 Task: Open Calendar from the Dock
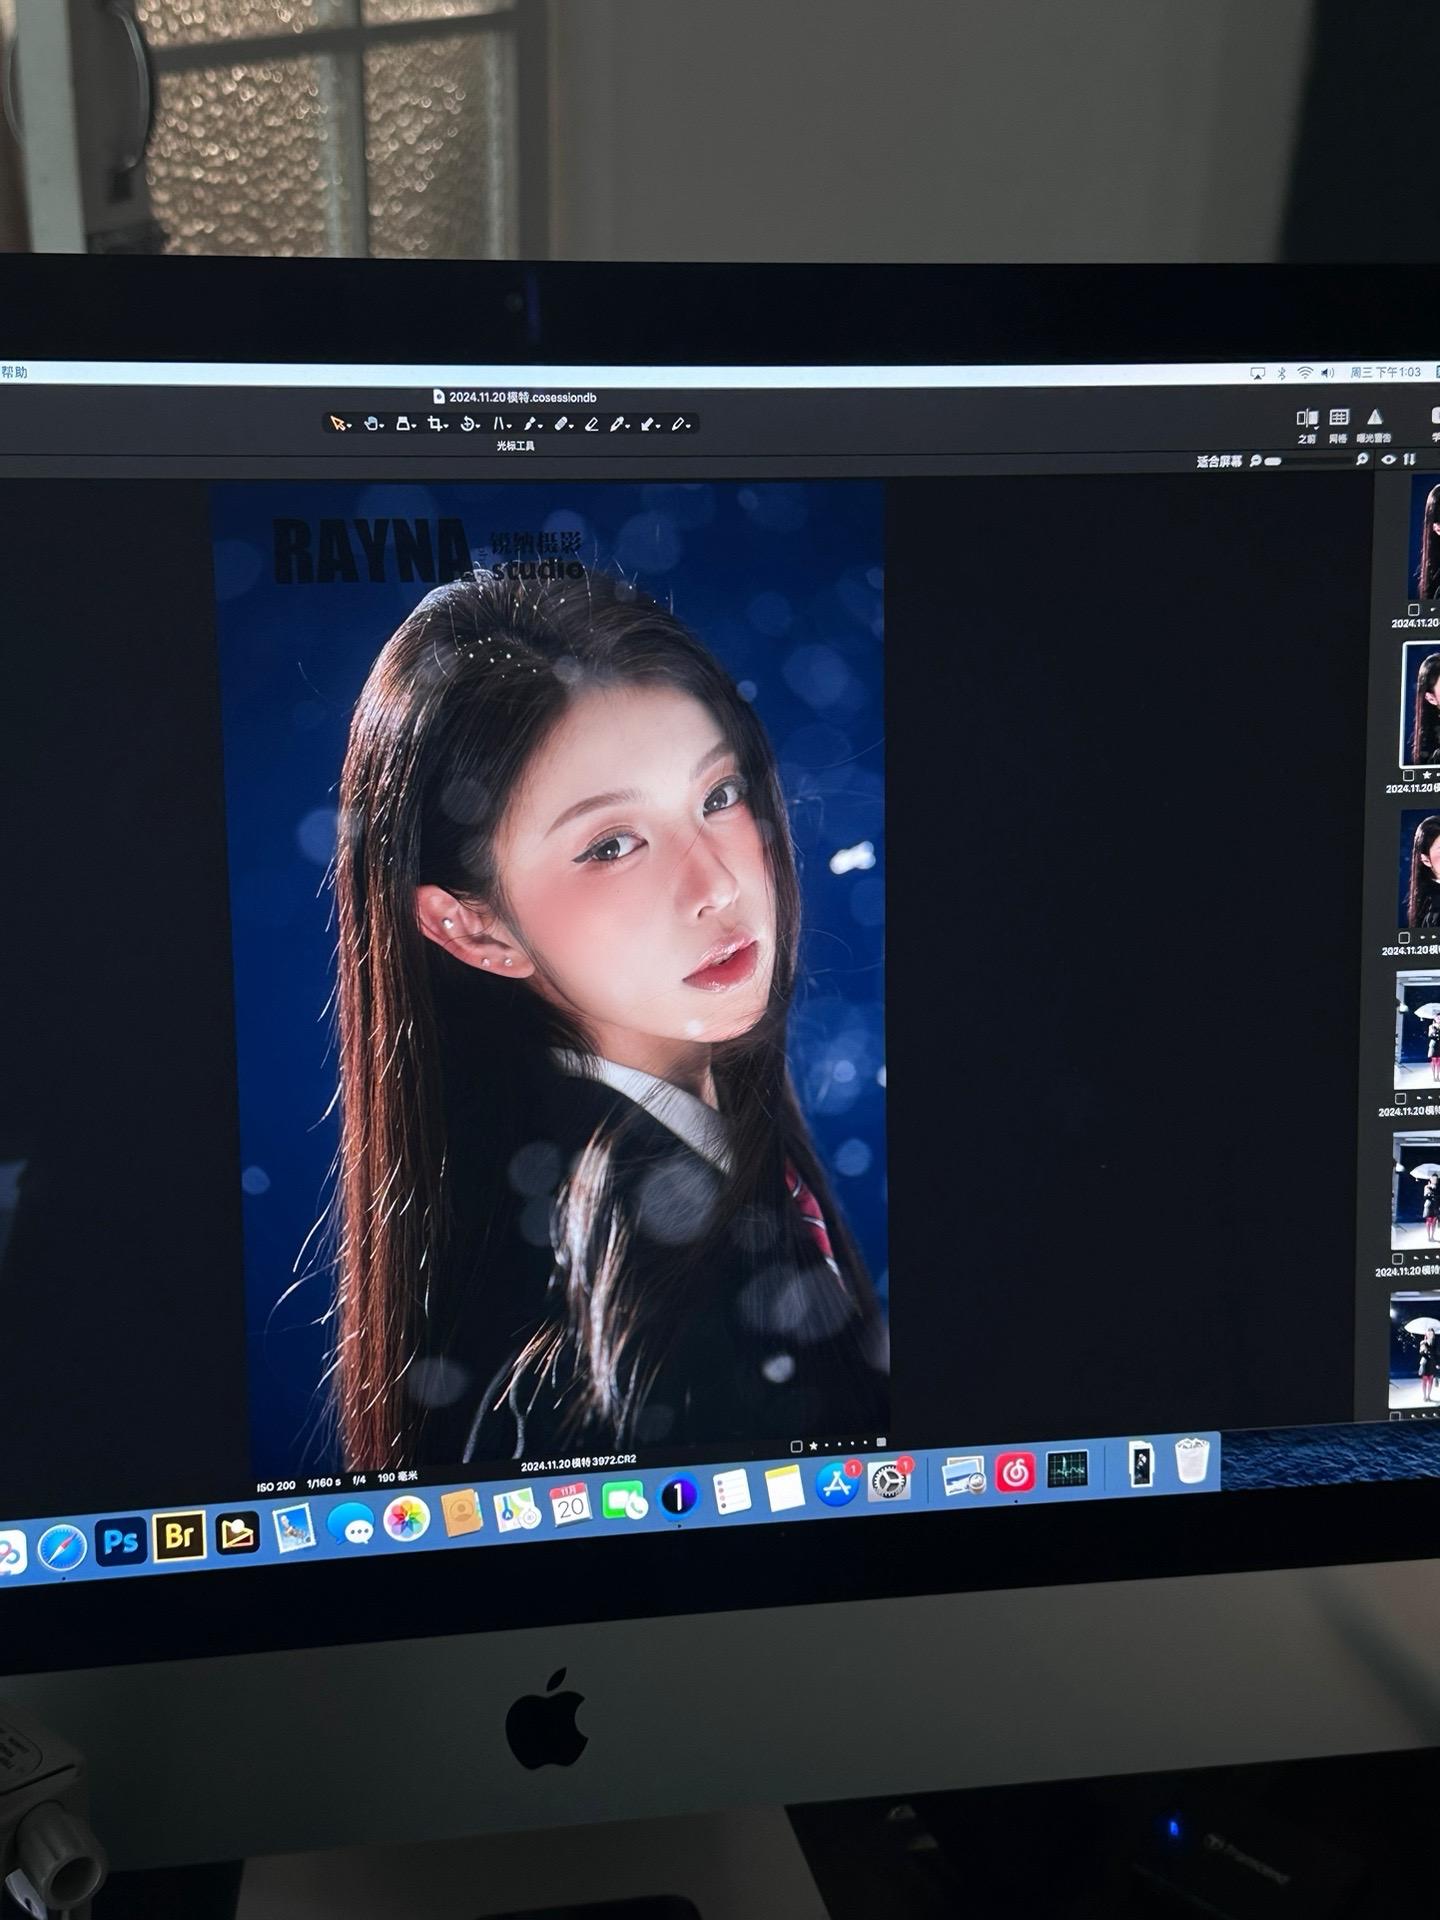[571, 1504]
